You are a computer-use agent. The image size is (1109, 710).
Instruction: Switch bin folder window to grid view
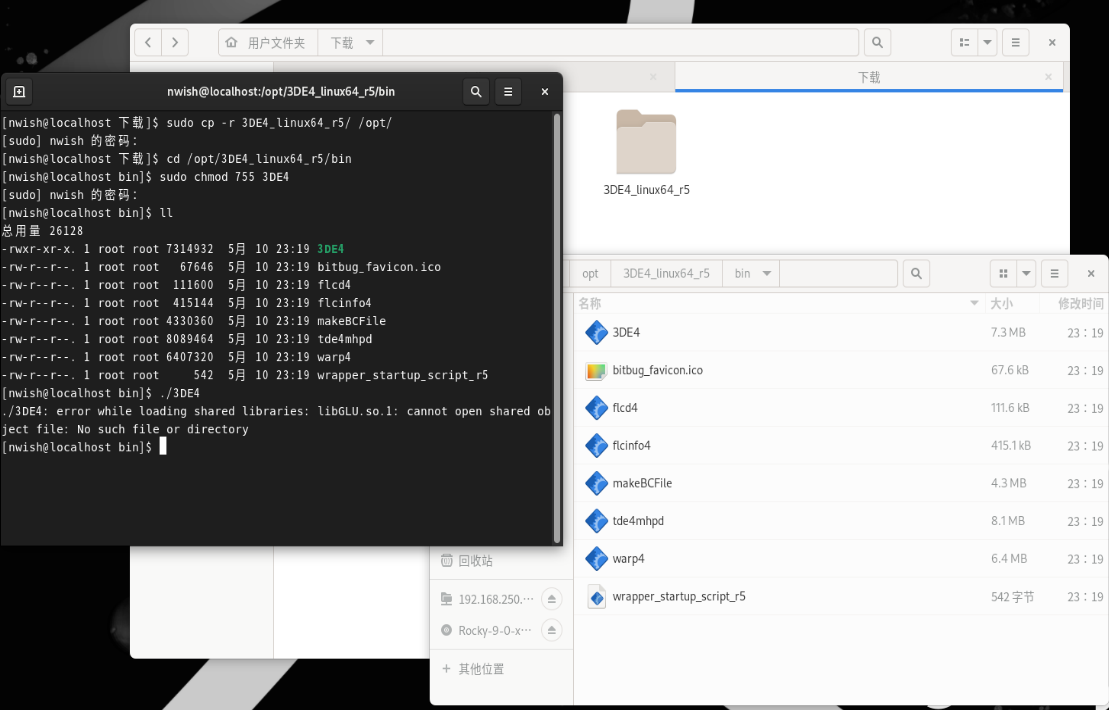(x=1002, y=273)
